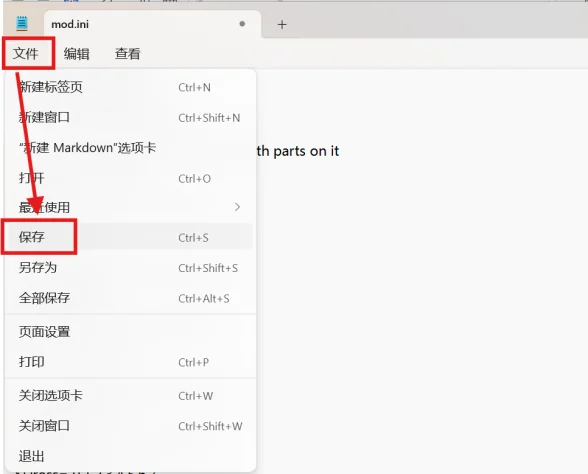This screenshot has height=474, width=588.
Task: Select 关闭窗口 in the menu
Action: [130, 426]
